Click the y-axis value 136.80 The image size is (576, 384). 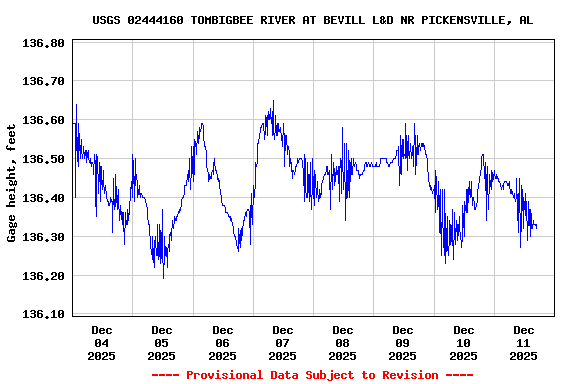point(43,43)
